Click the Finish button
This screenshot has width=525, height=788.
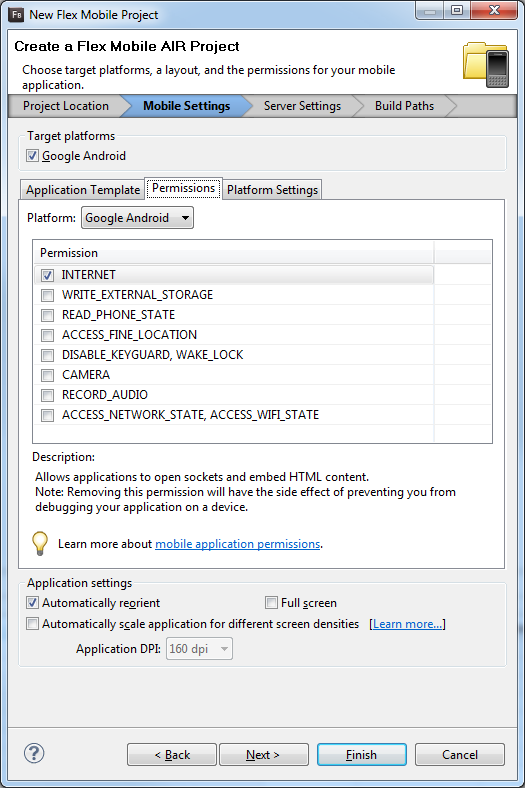pos(362,755)
